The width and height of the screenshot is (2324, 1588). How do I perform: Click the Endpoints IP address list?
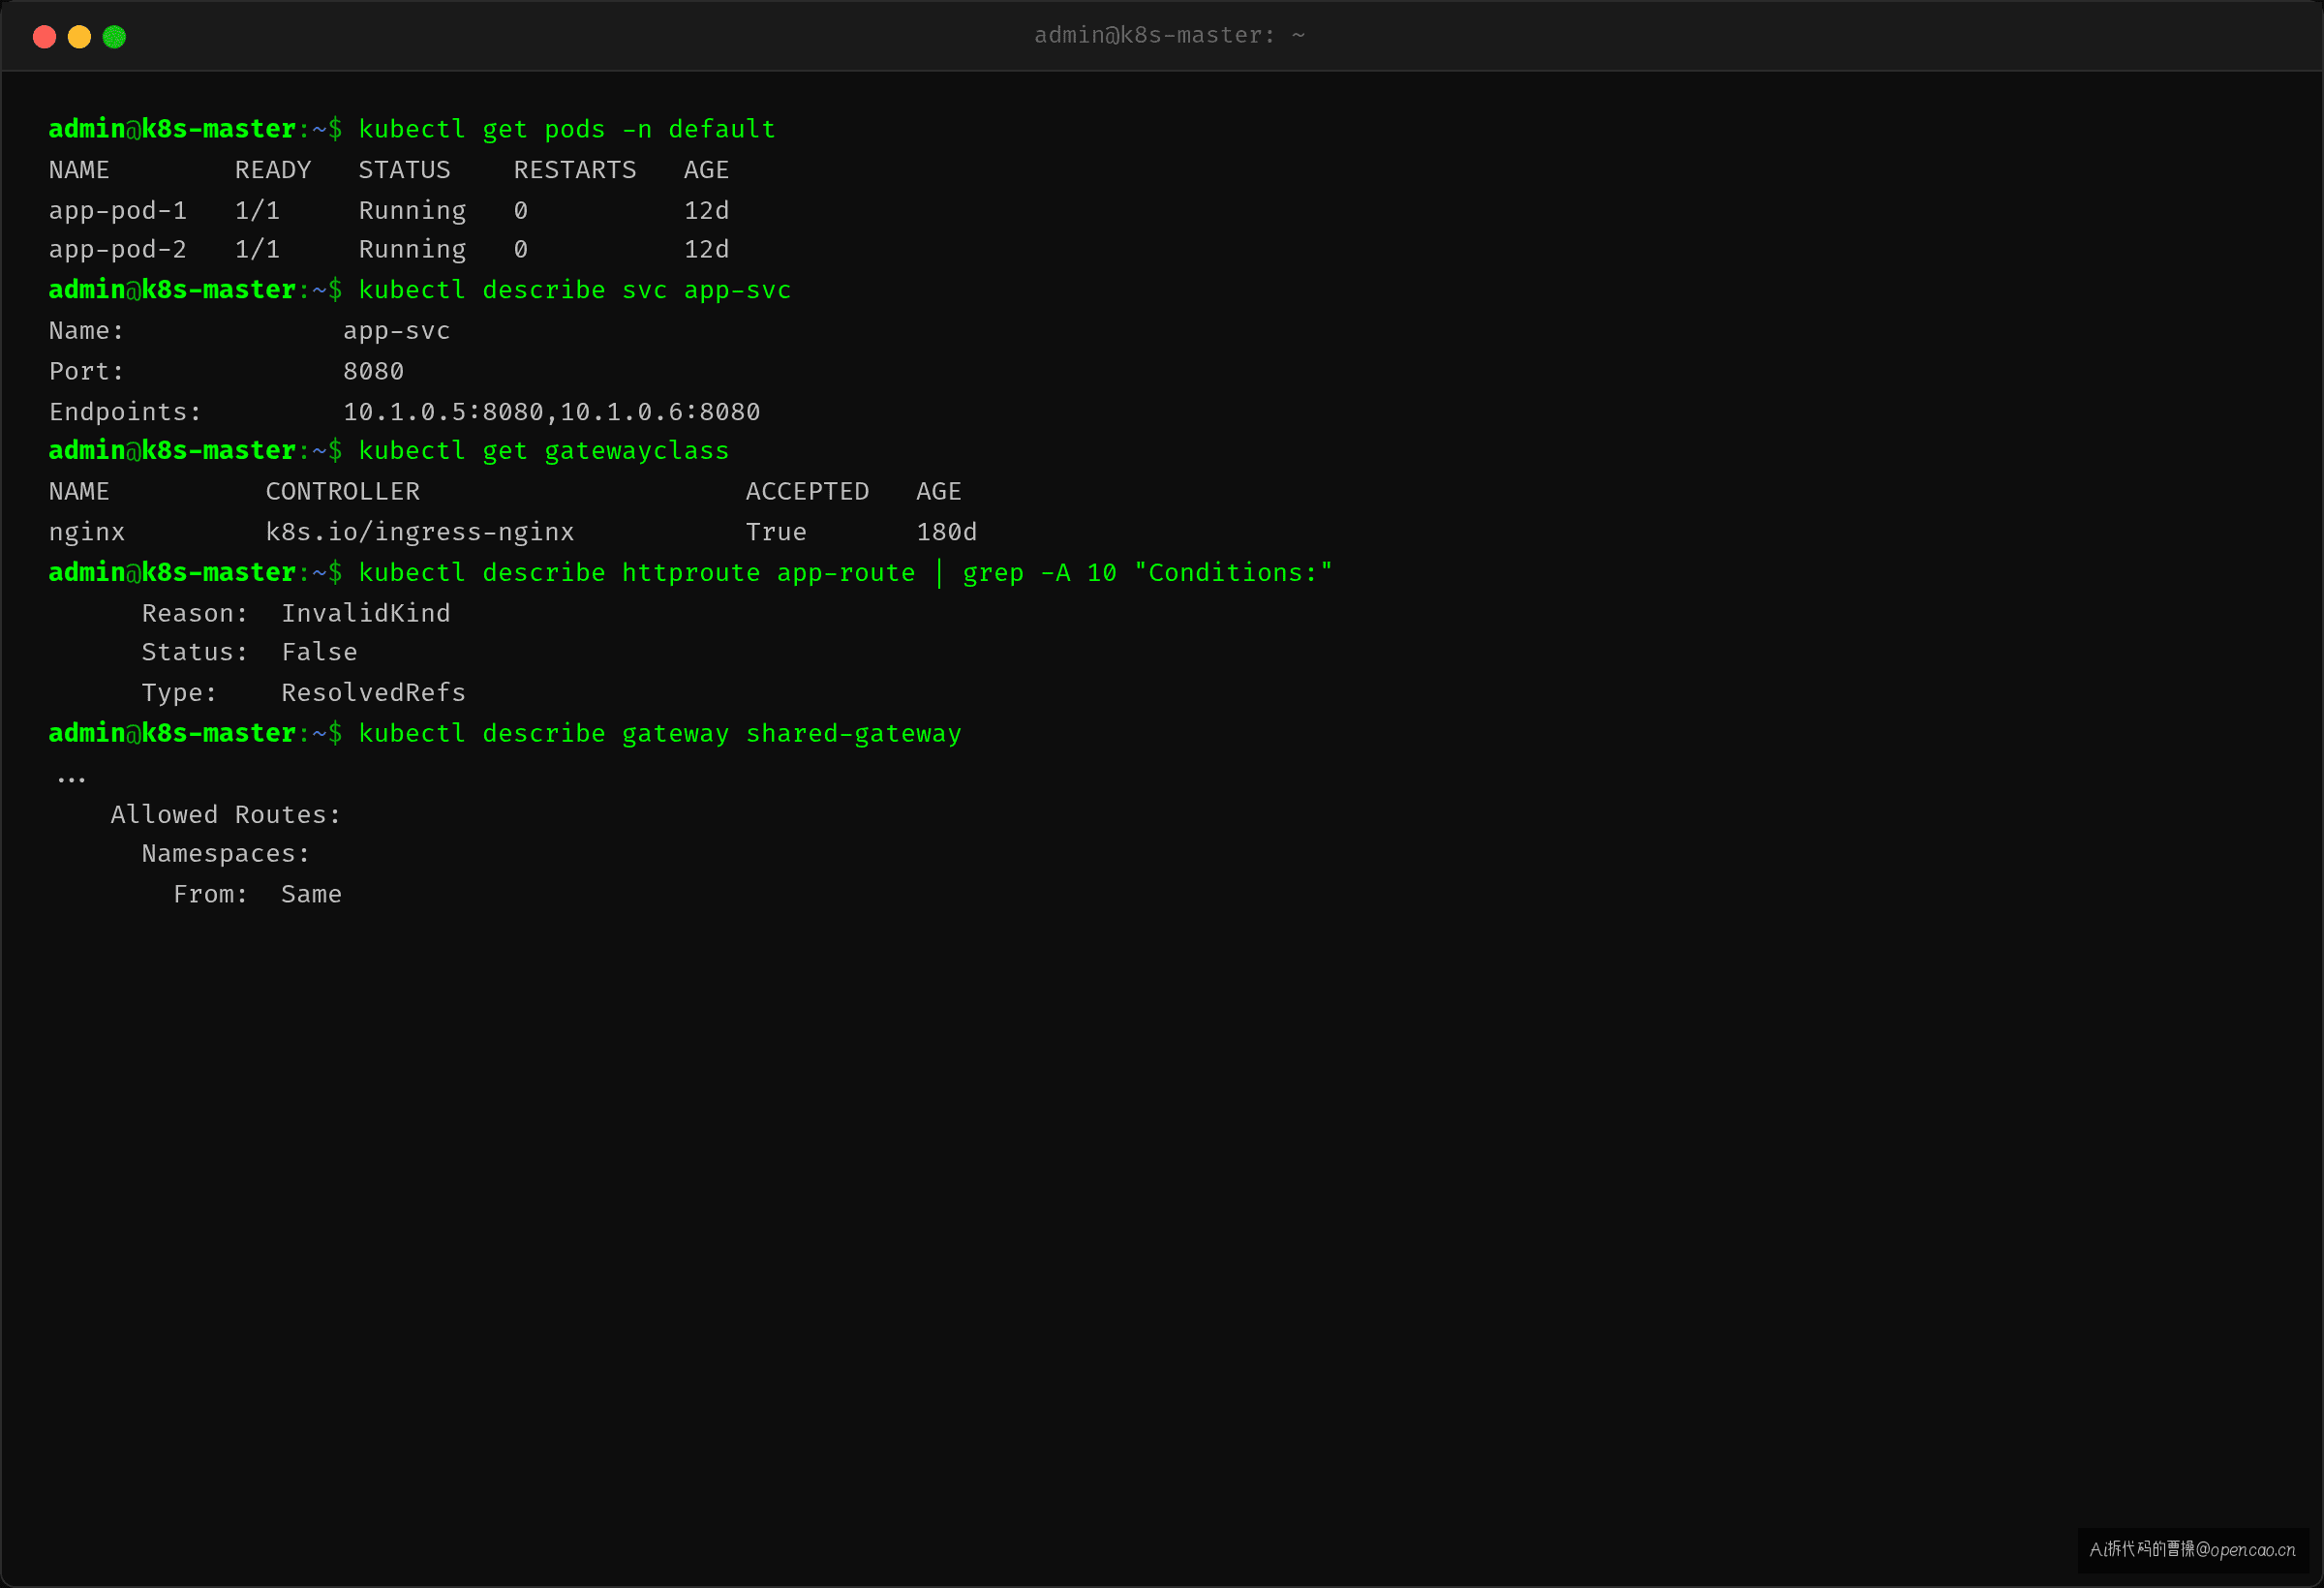[551, 412]
